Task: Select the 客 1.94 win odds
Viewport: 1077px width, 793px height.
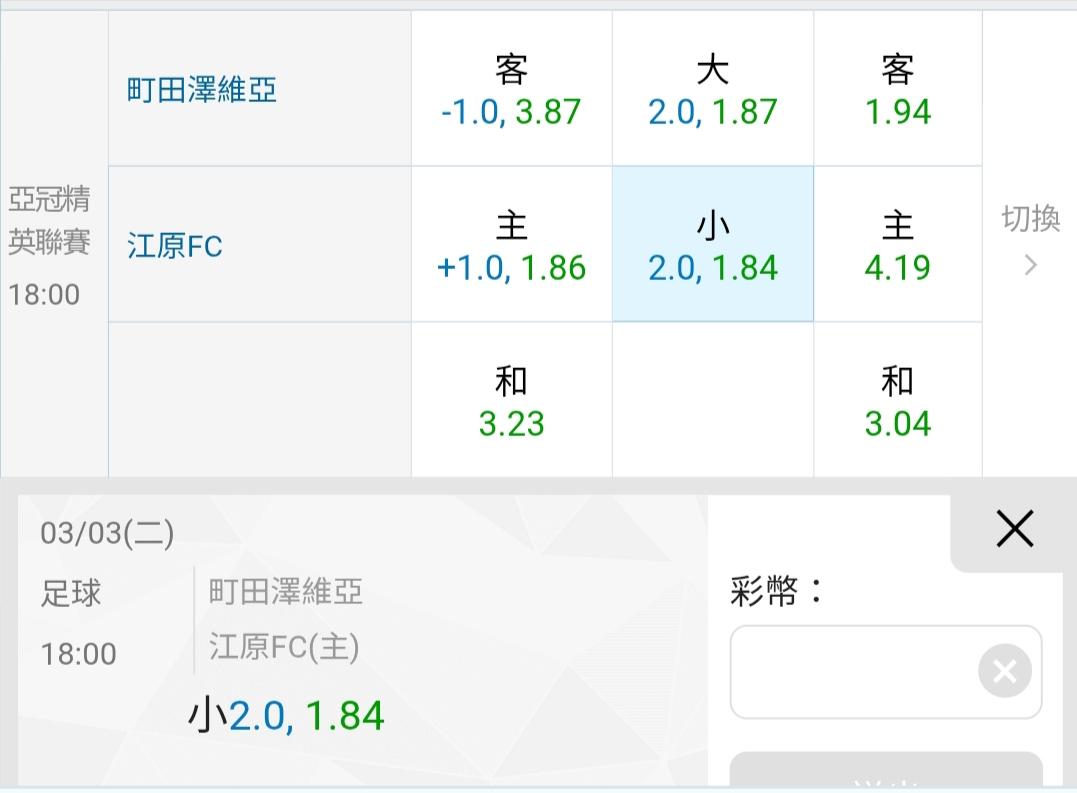Action: tap(897, 90)
